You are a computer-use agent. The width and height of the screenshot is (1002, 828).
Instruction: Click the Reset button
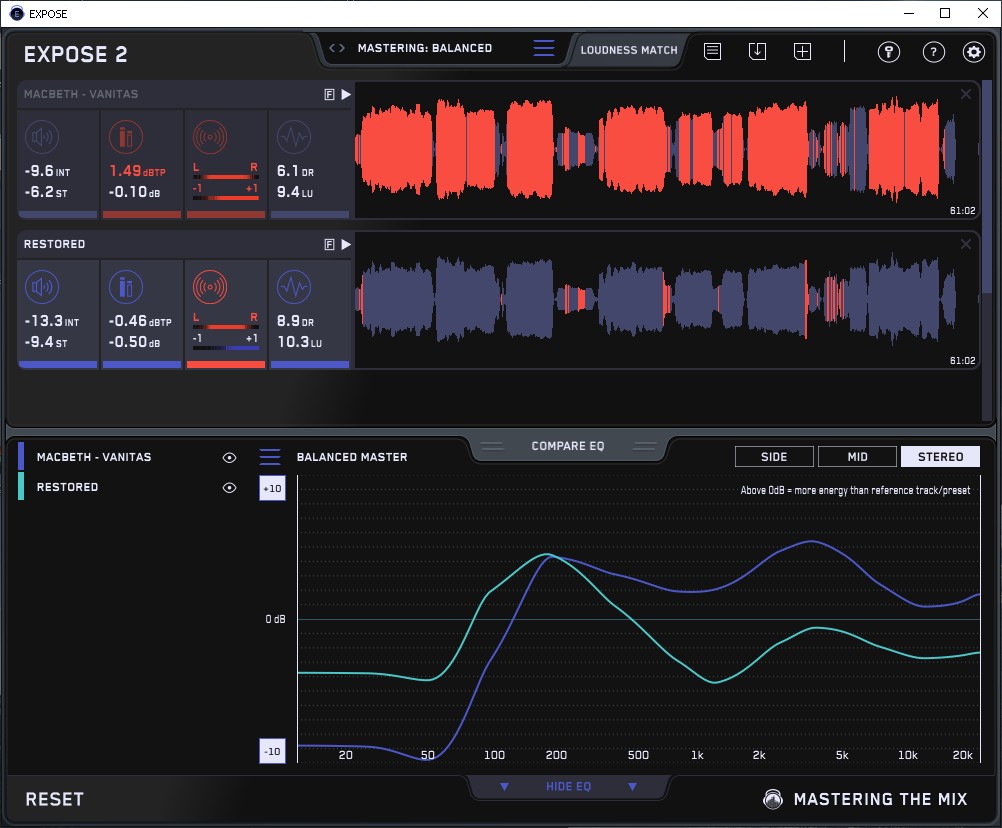55,799
